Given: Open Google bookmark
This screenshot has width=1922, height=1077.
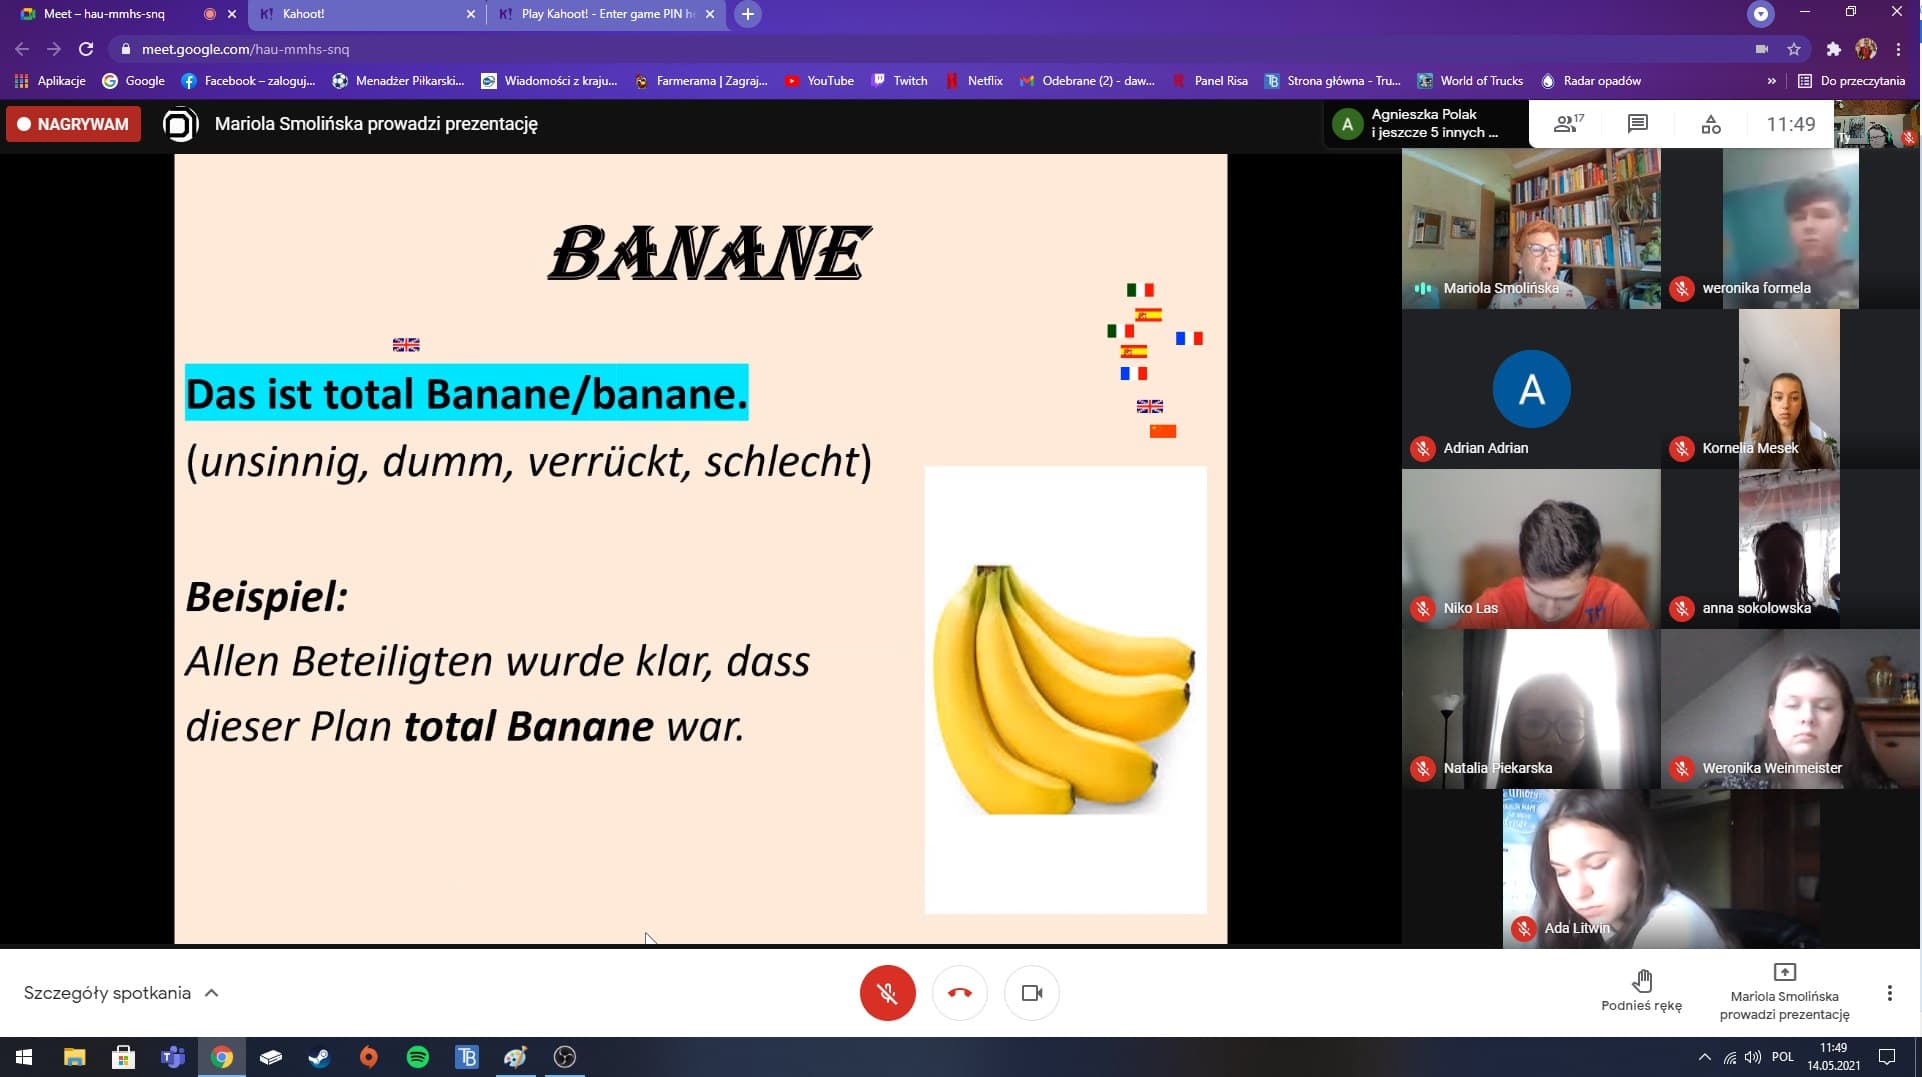Looking at the screenshot, I should [134, 81].
